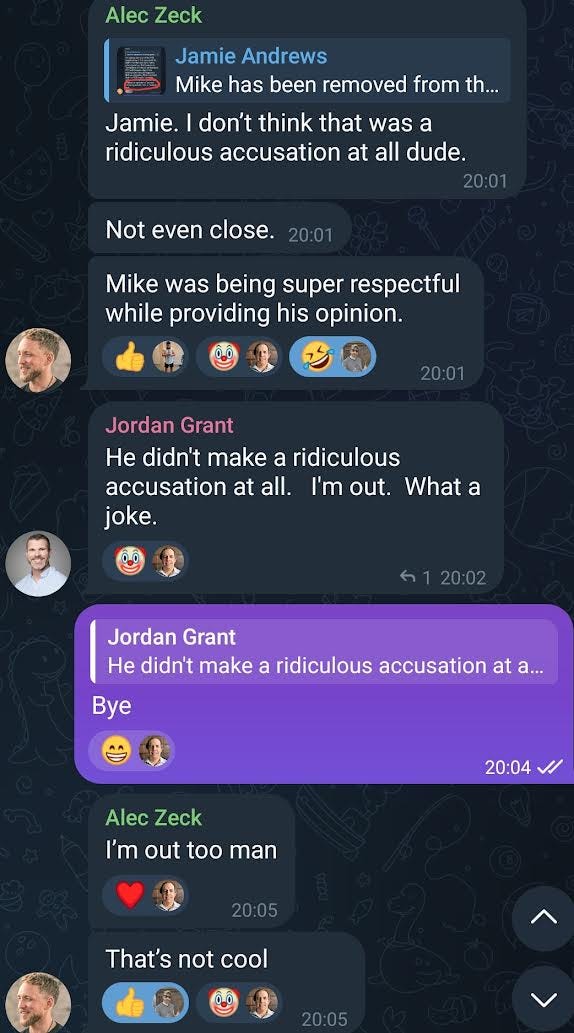Tap the Jordan Grant sender name in pink
Screen dimensions: 574x1033
pyautogui.click(x=169, y=425)
